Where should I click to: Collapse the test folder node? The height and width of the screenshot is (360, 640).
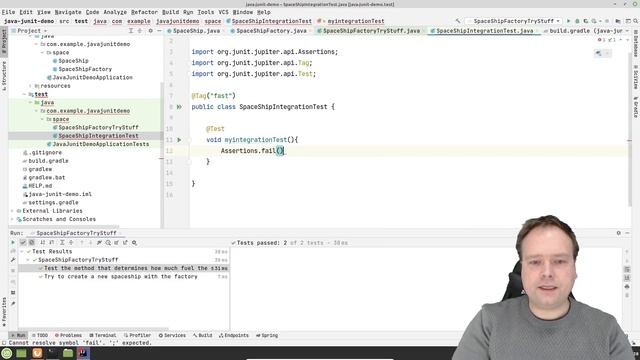(x=24, y=94)
